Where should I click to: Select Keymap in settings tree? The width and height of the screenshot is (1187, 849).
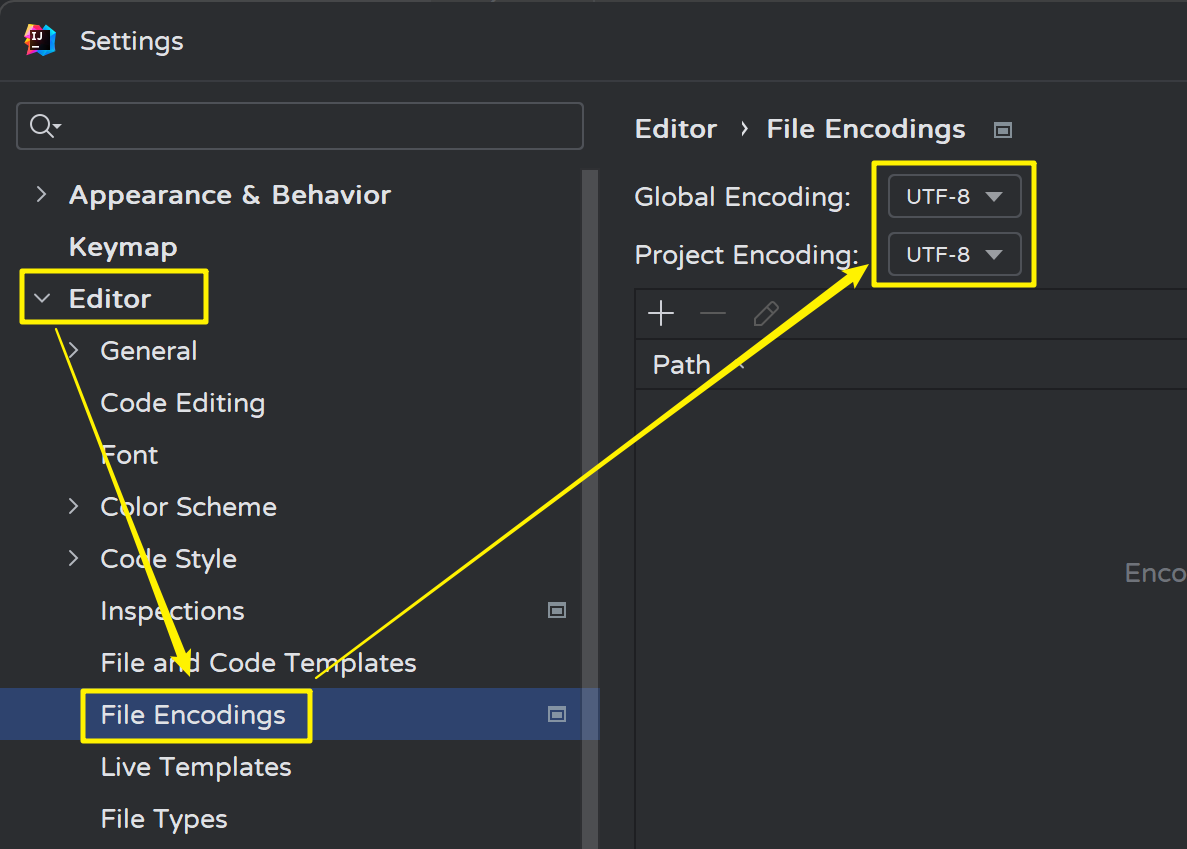tap(123, 247)
